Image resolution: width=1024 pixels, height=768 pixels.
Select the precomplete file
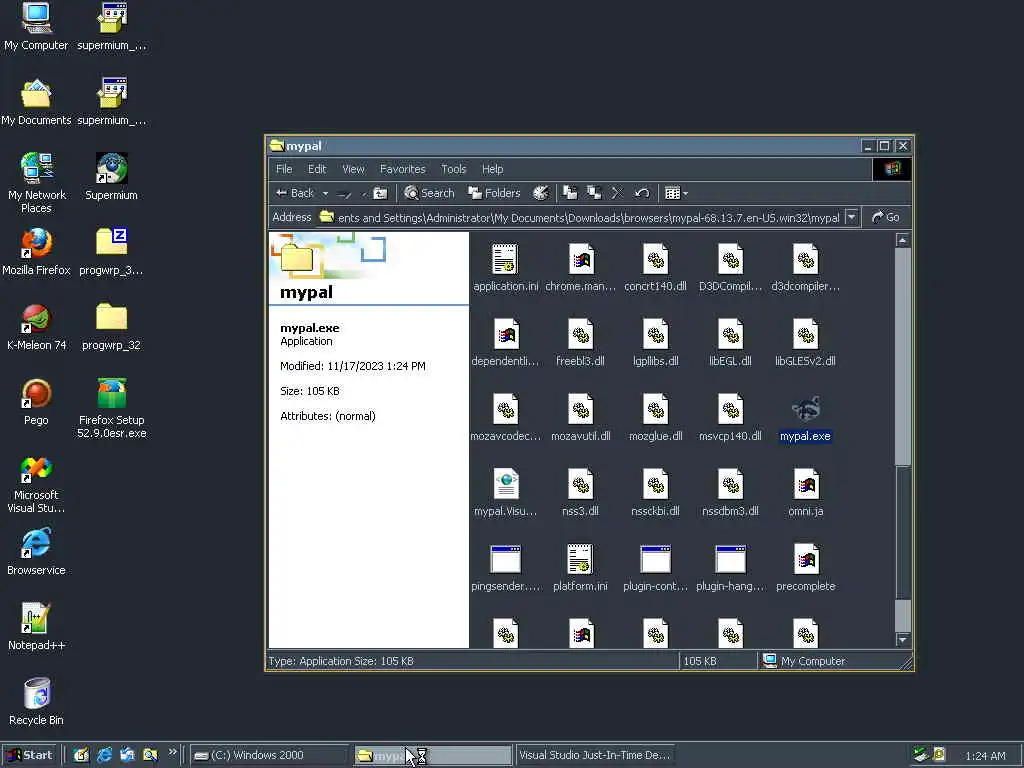(x=805, y=568)
